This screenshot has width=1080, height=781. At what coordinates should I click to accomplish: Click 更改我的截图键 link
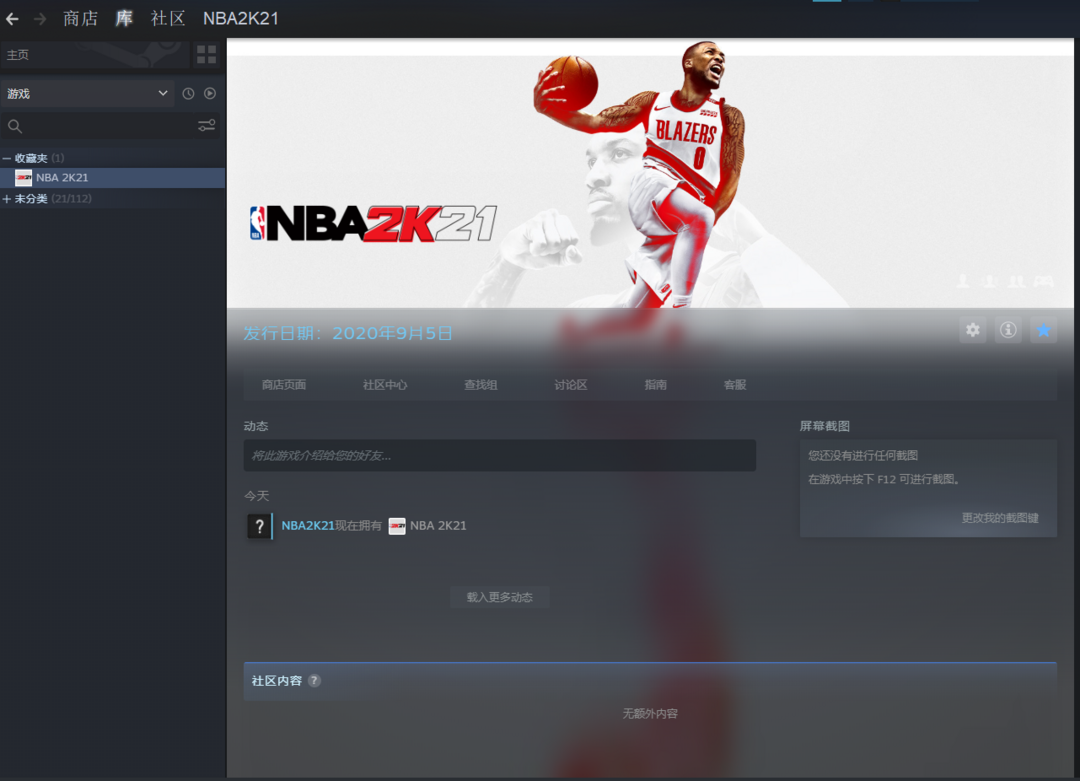pyautogui.click(x=999, y=518)
